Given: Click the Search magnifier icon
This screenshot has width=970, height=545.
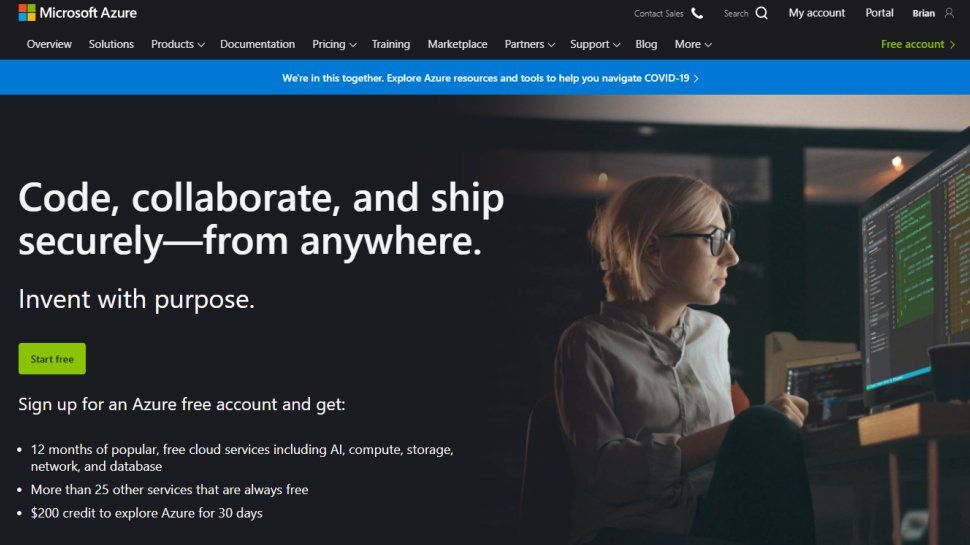Looking at the screenshot, I should click(x=762, y=13).
